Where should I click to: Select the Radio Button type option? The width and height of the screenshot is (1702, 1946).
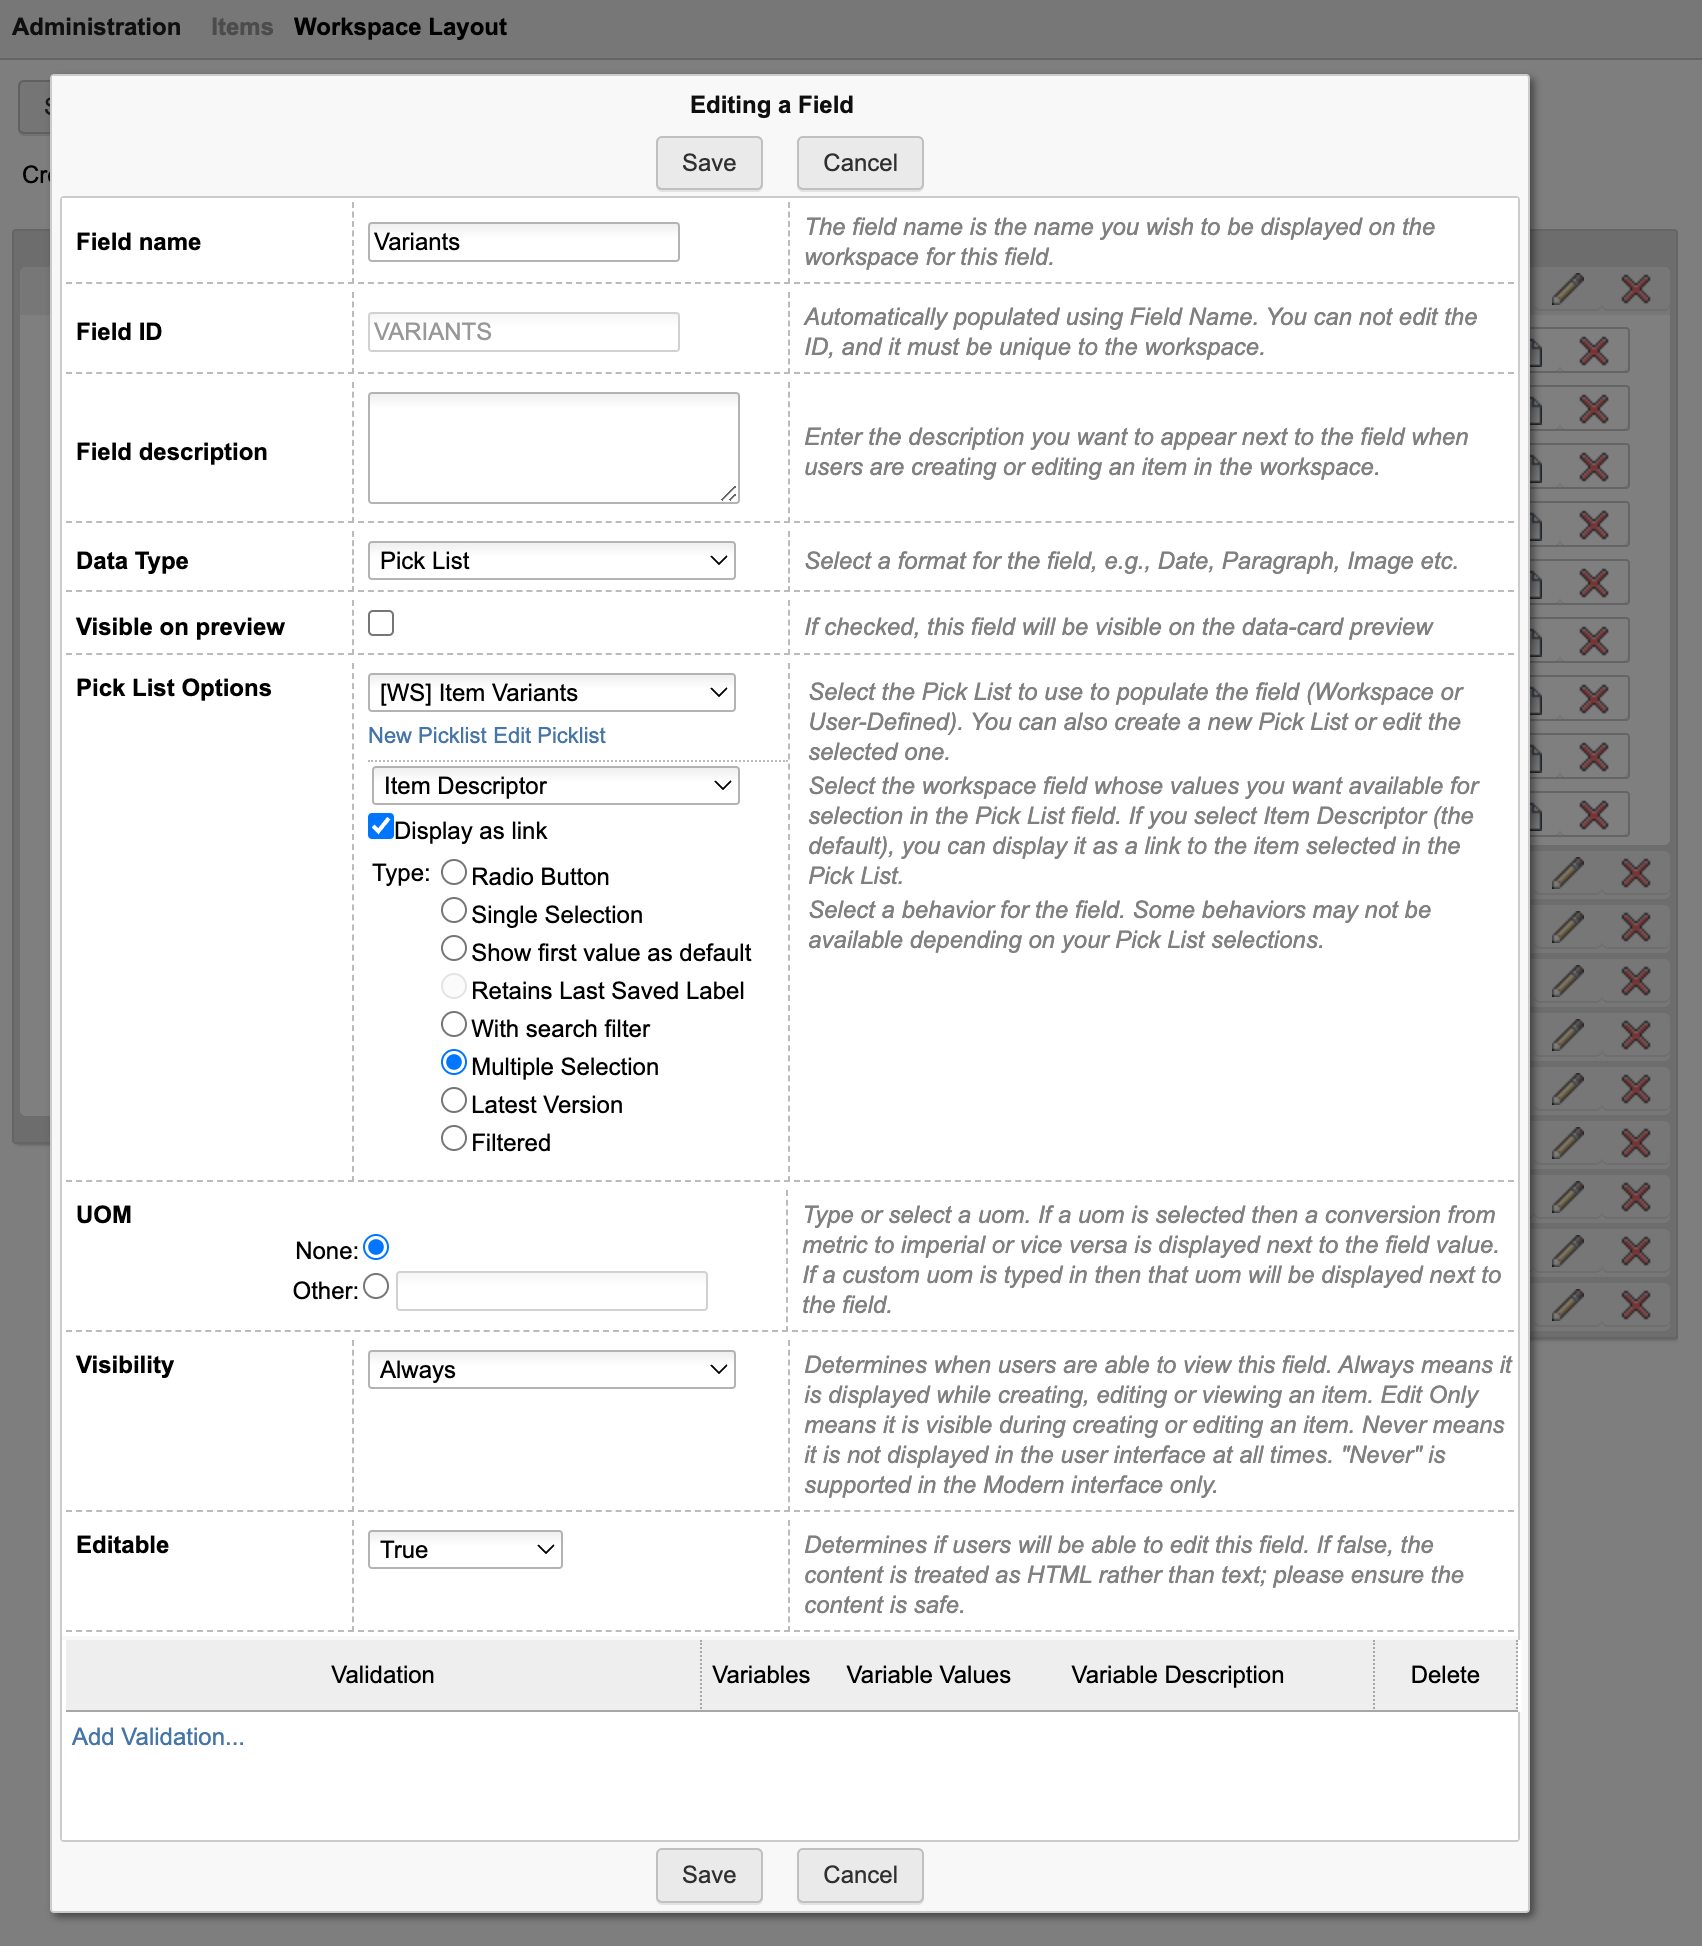(454, 873)
